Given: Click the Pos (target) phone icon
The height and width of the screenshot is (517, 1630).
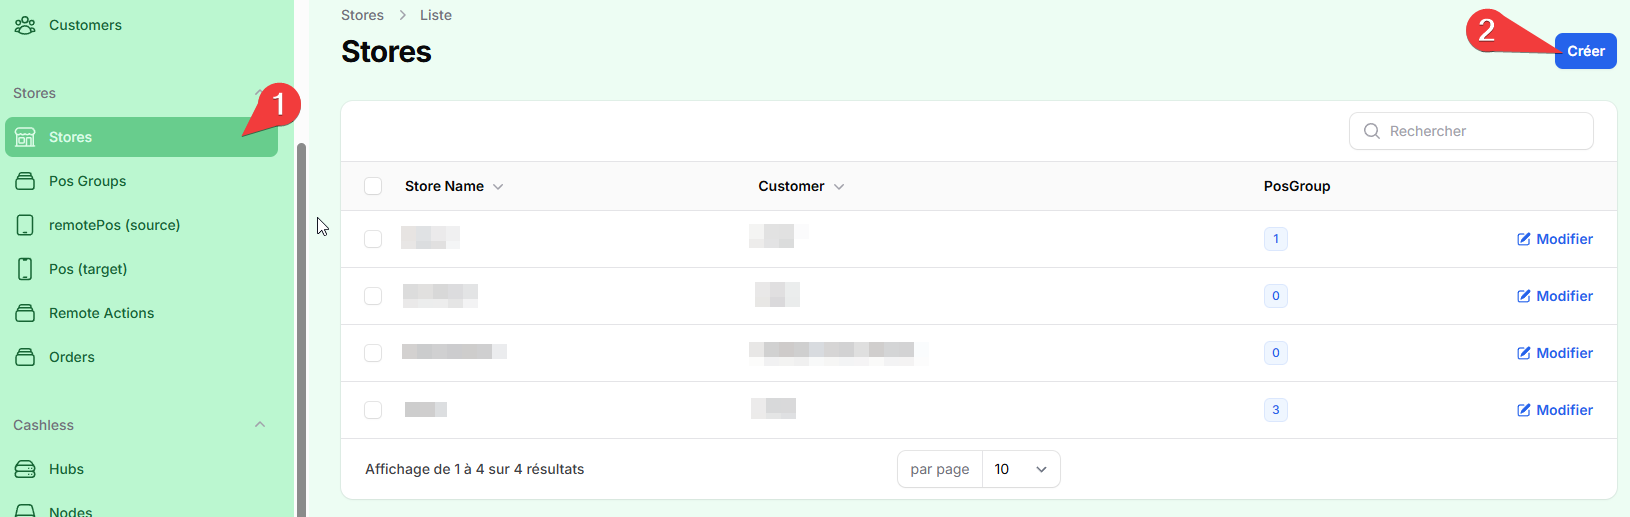Looking at the screenshot, I should point(25,269).
